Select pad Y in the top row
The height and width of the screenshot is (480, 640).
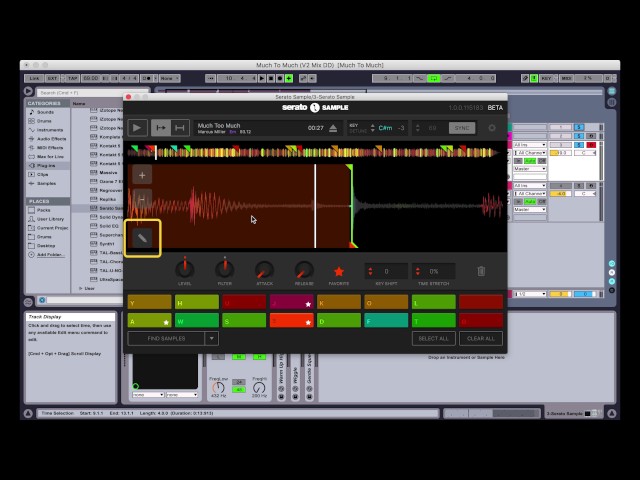149,302
